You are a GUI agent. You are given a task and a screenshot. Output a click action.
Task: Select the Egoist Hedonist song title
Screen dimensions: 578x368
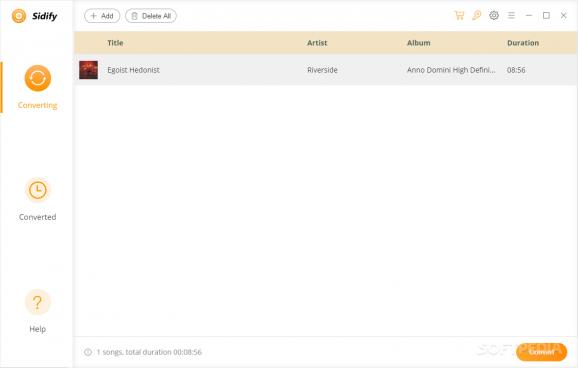(x=133, y=70)
